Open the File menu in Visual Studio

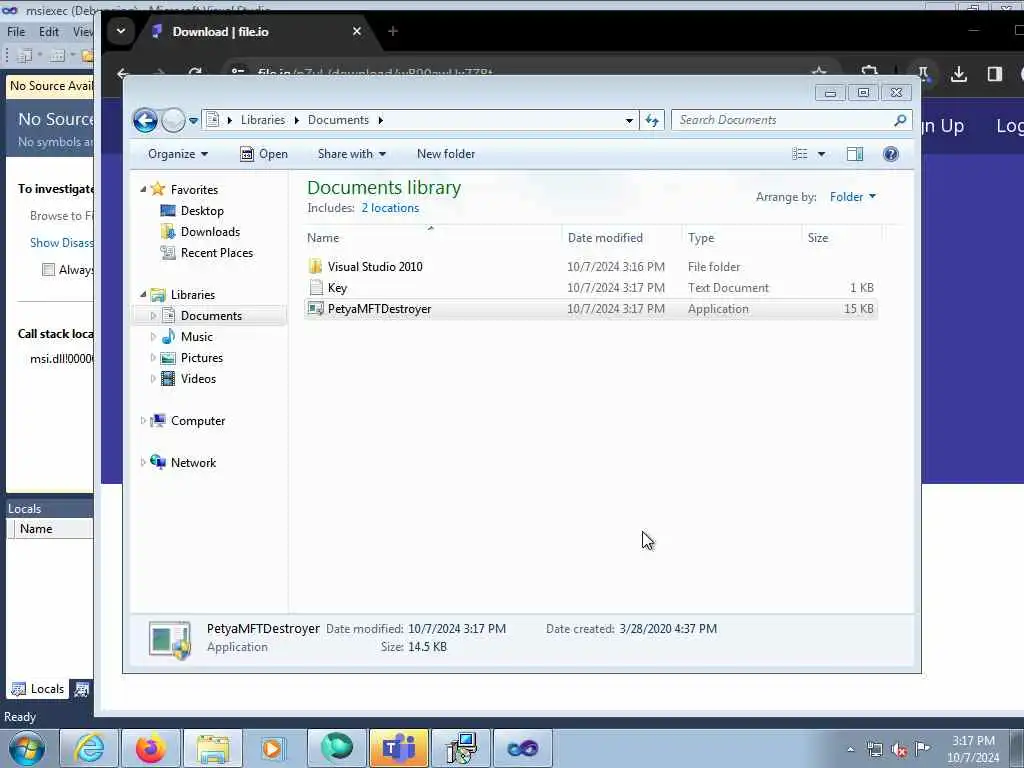click(16, 31)
